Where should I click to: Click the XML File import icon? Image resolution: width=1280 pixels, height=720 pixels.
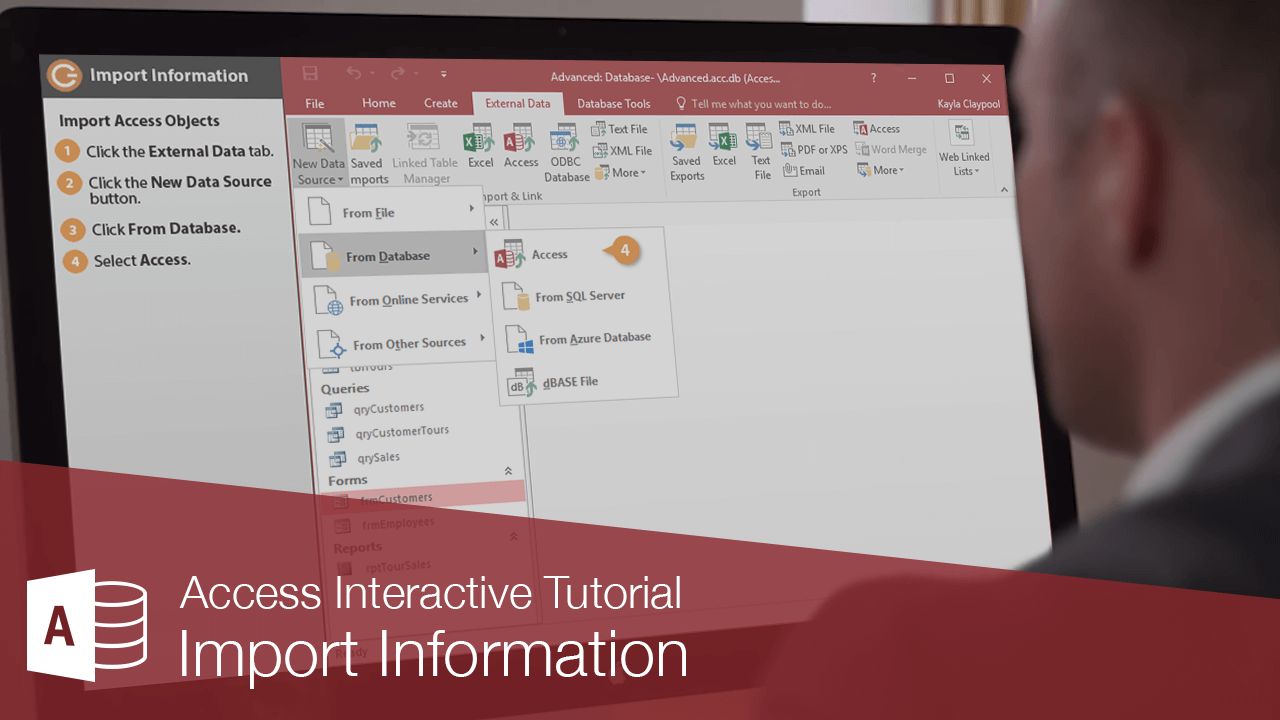coord(622,148)
